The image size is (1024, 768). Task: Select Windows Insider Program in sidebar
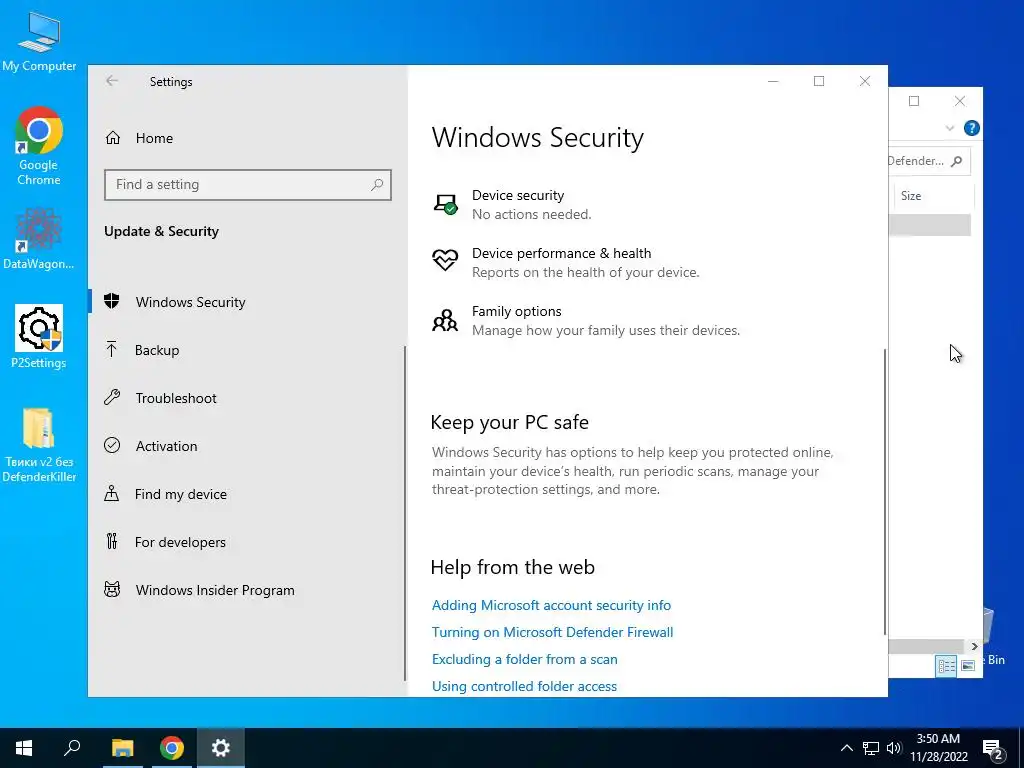(247, 590)
